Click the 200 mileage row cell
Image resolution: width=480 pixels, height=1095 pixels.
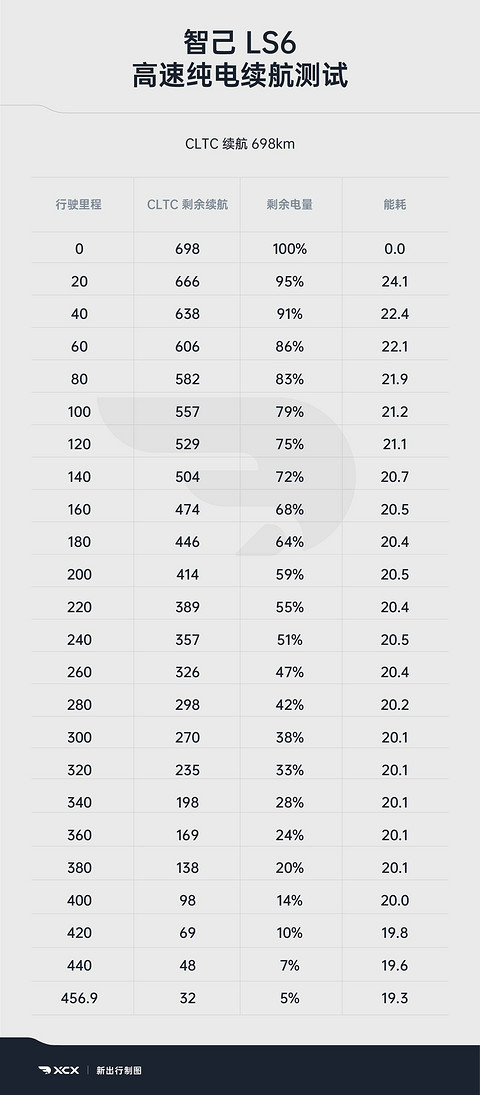(79, 574)
